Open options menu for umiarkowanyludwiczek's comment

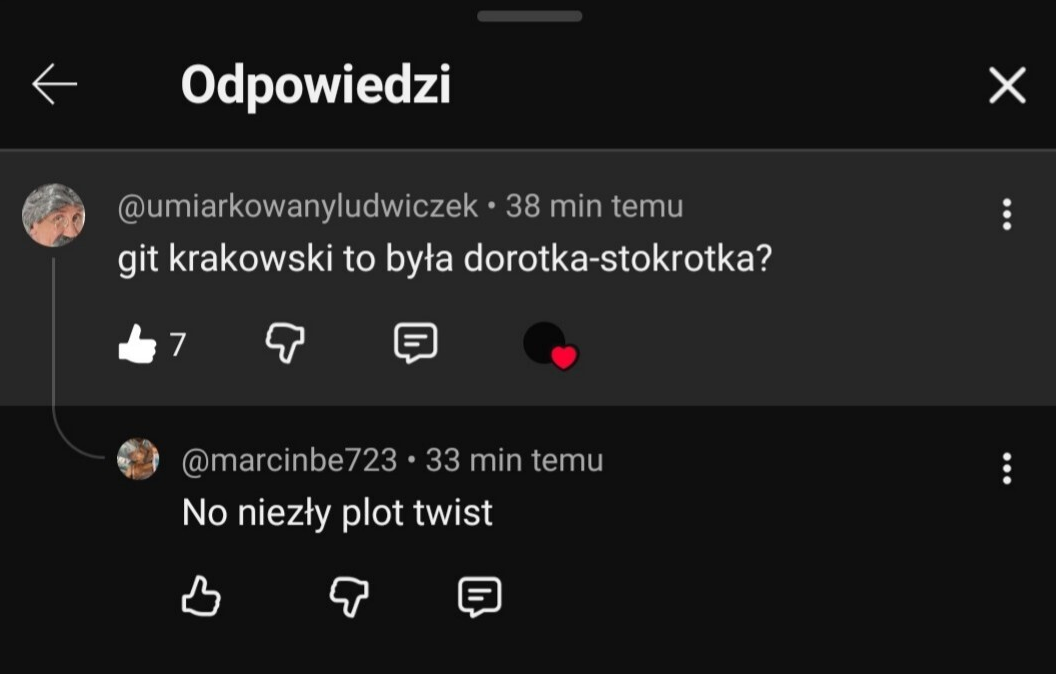(x=1006, y=214)
